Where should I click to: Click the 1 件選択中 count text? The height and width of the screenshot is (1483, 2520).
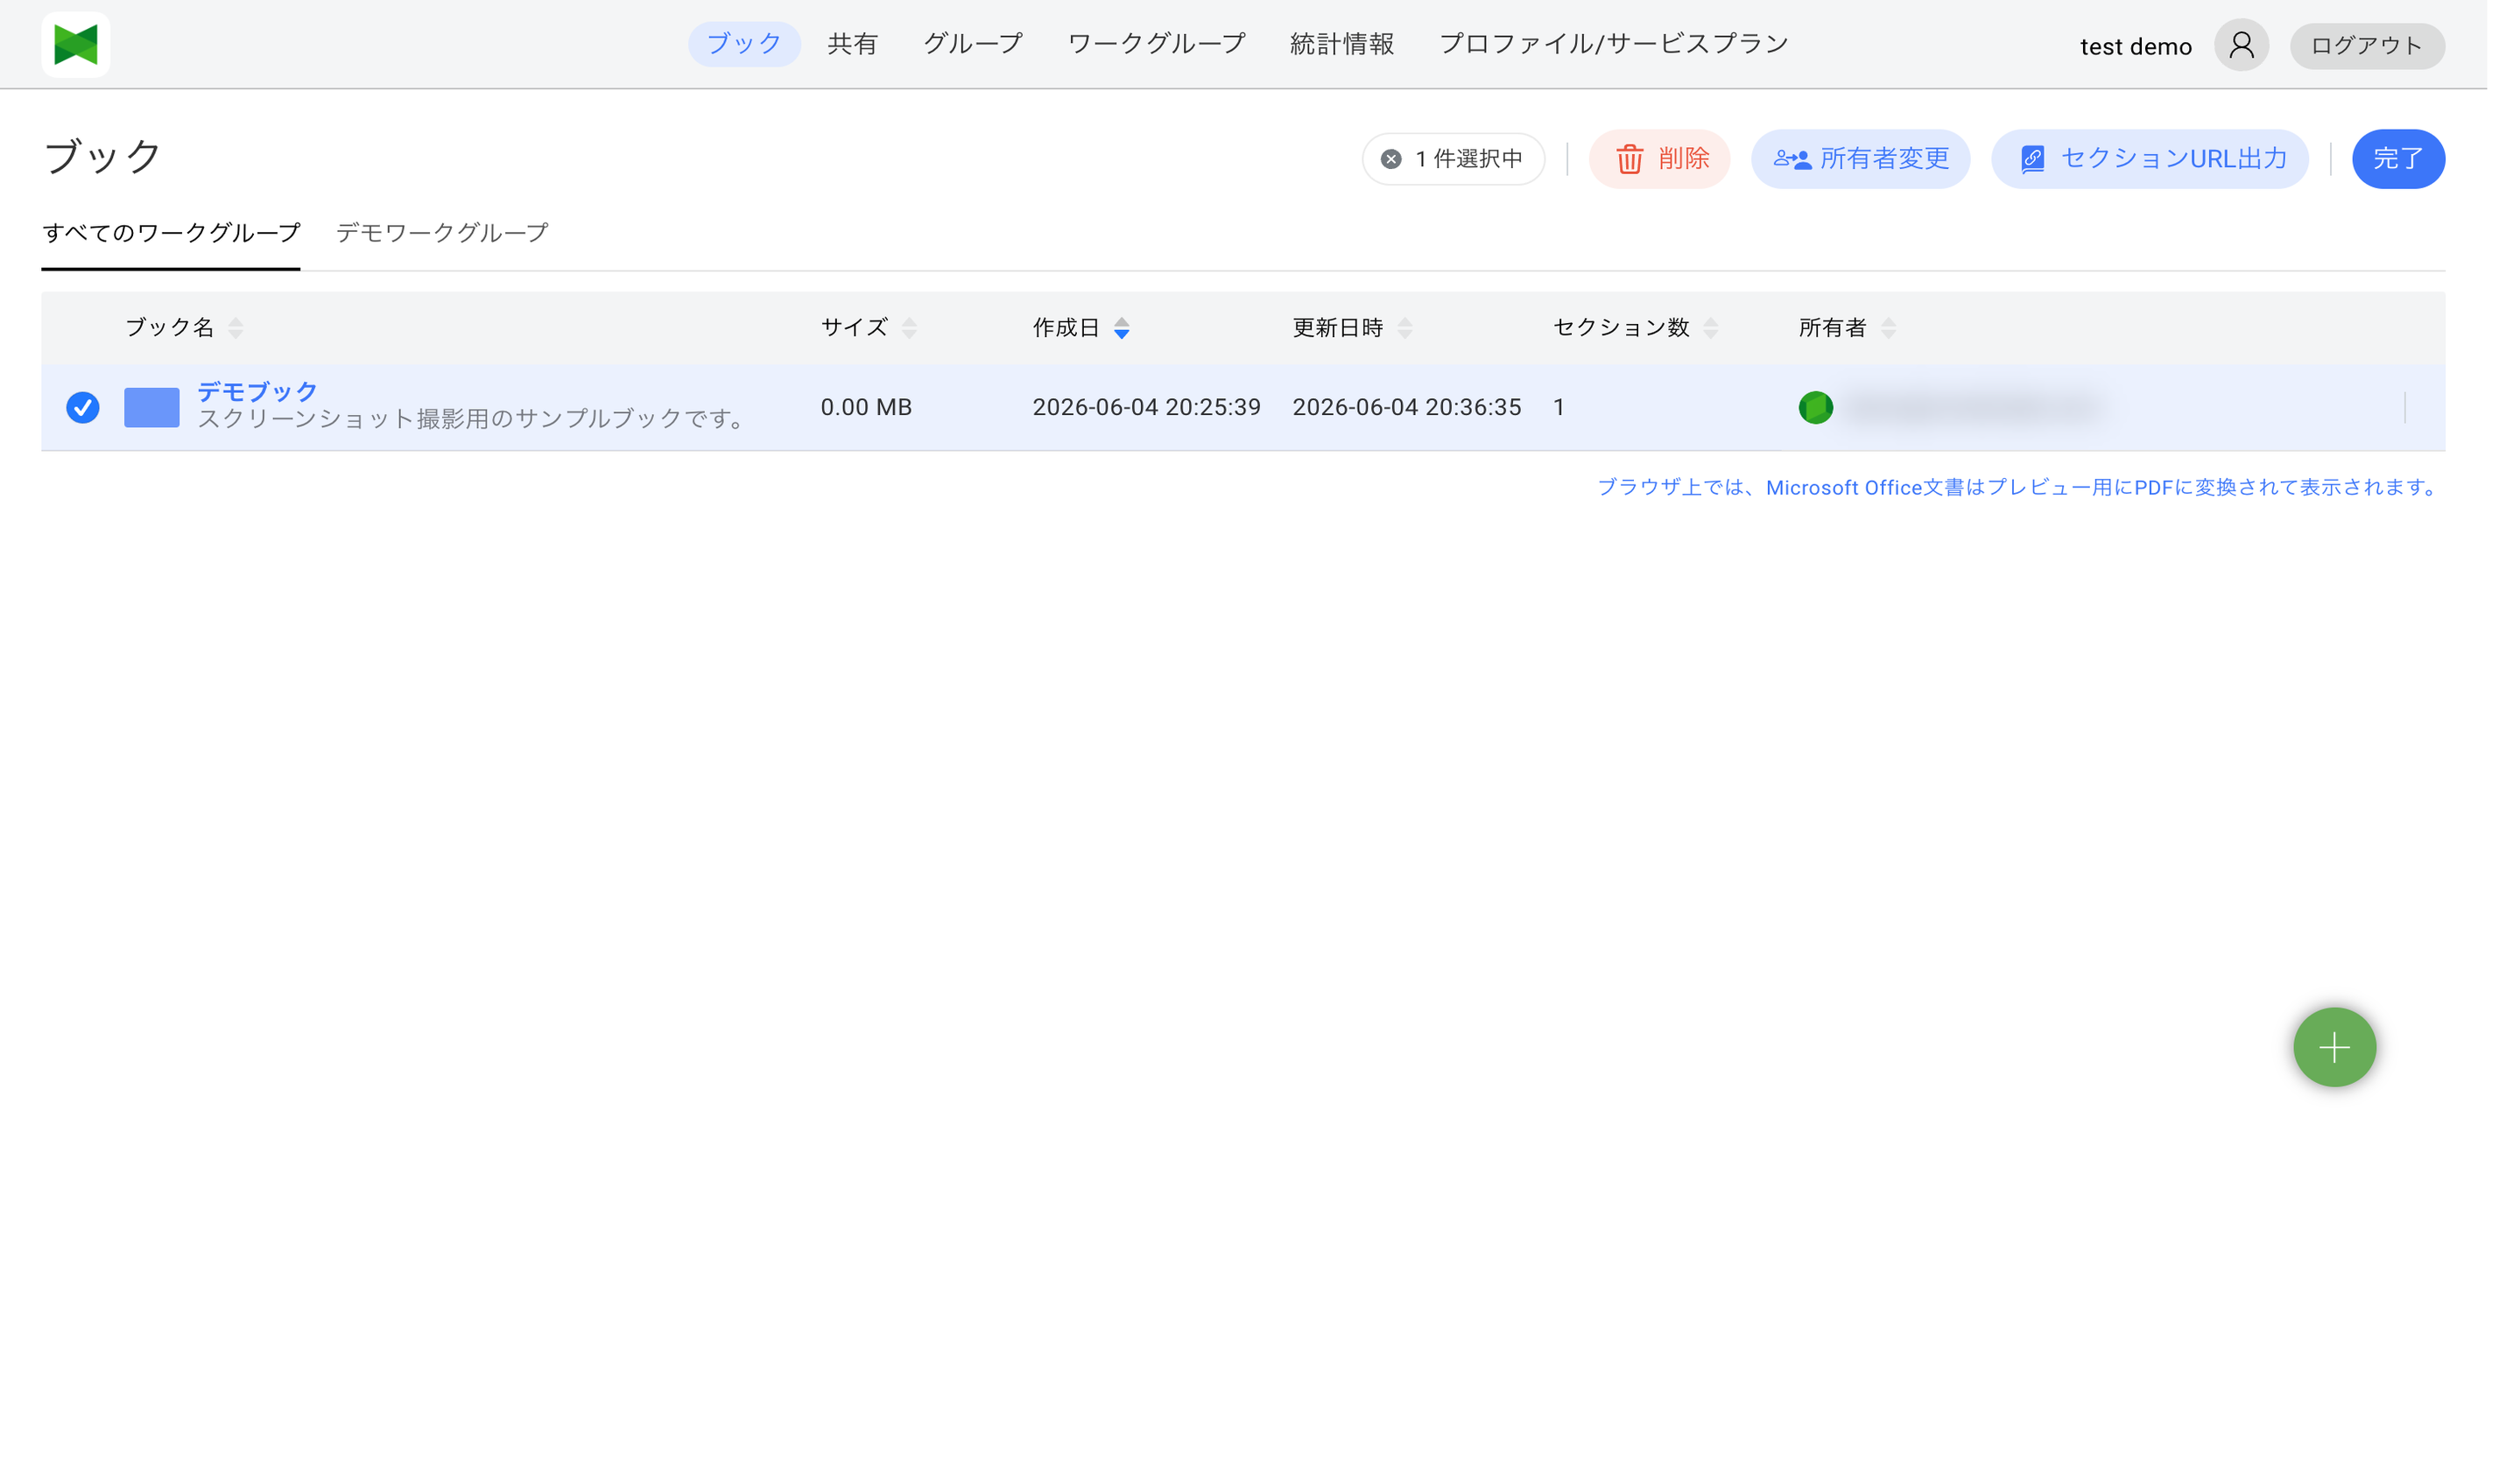pos(1468,159)
